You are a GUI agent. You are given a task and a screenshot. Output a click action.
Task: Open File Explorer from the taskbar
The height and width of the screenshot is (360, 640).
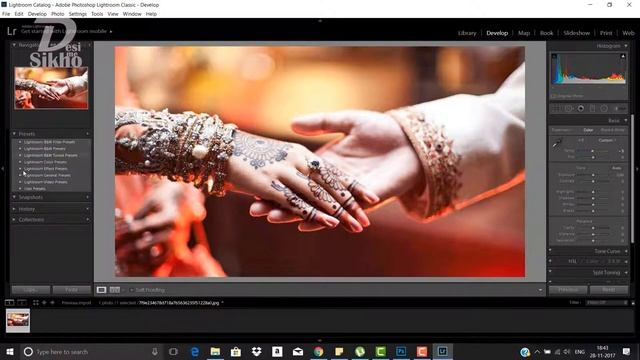click(x=215, y=351)
